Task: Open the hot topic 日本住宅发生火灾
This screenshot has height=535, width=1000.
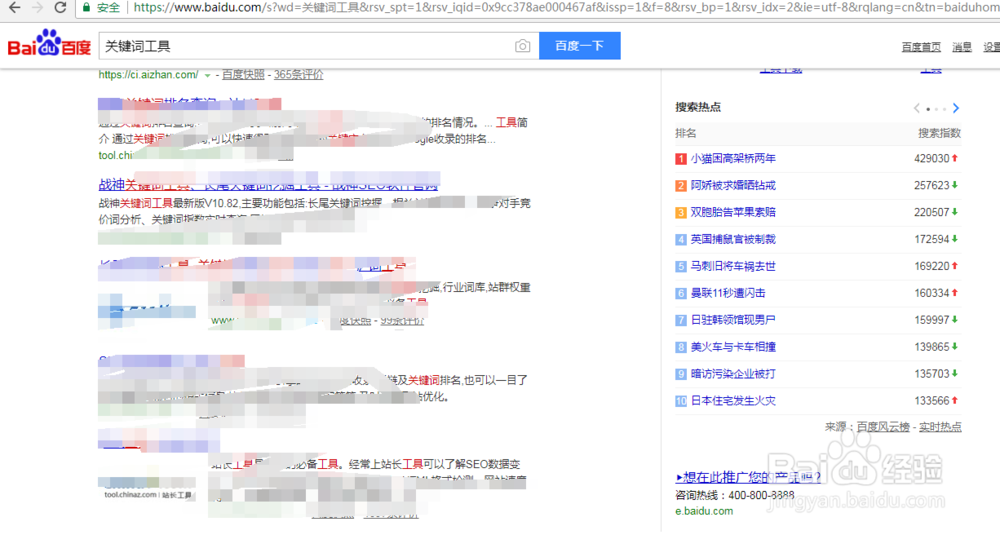Action: click(x=733, y=400)
